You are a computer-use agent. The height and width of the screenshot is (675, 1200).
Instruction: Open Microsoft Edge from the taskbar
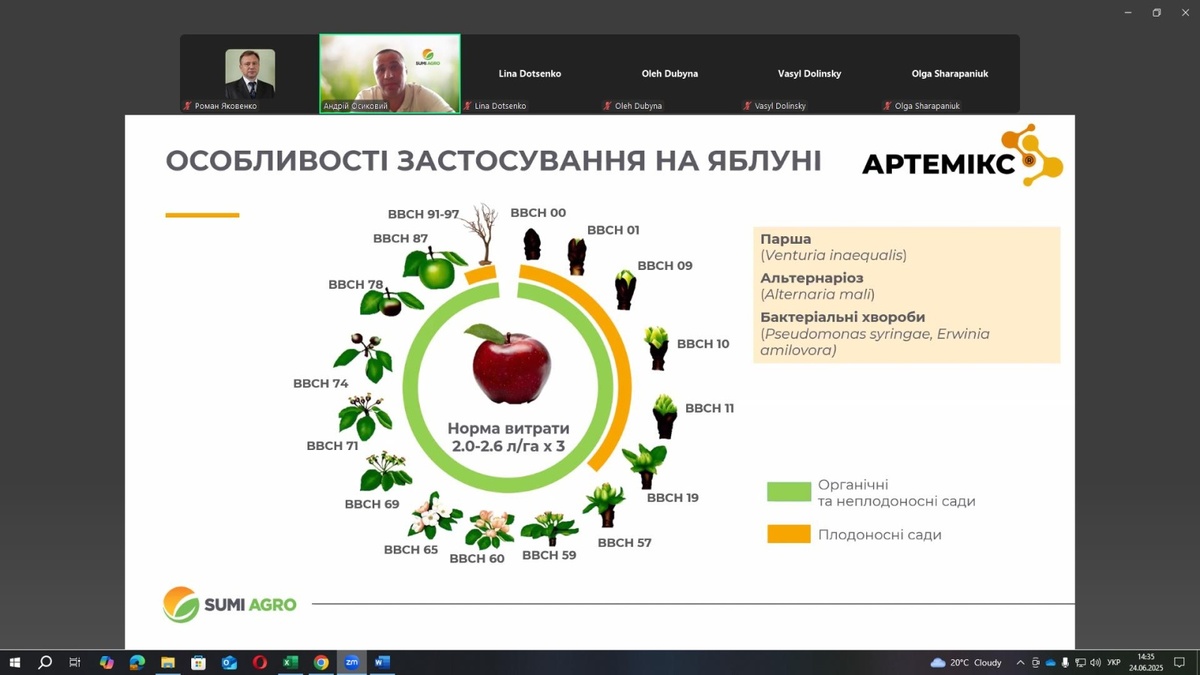pyautogui.click(x=137, y=662)
